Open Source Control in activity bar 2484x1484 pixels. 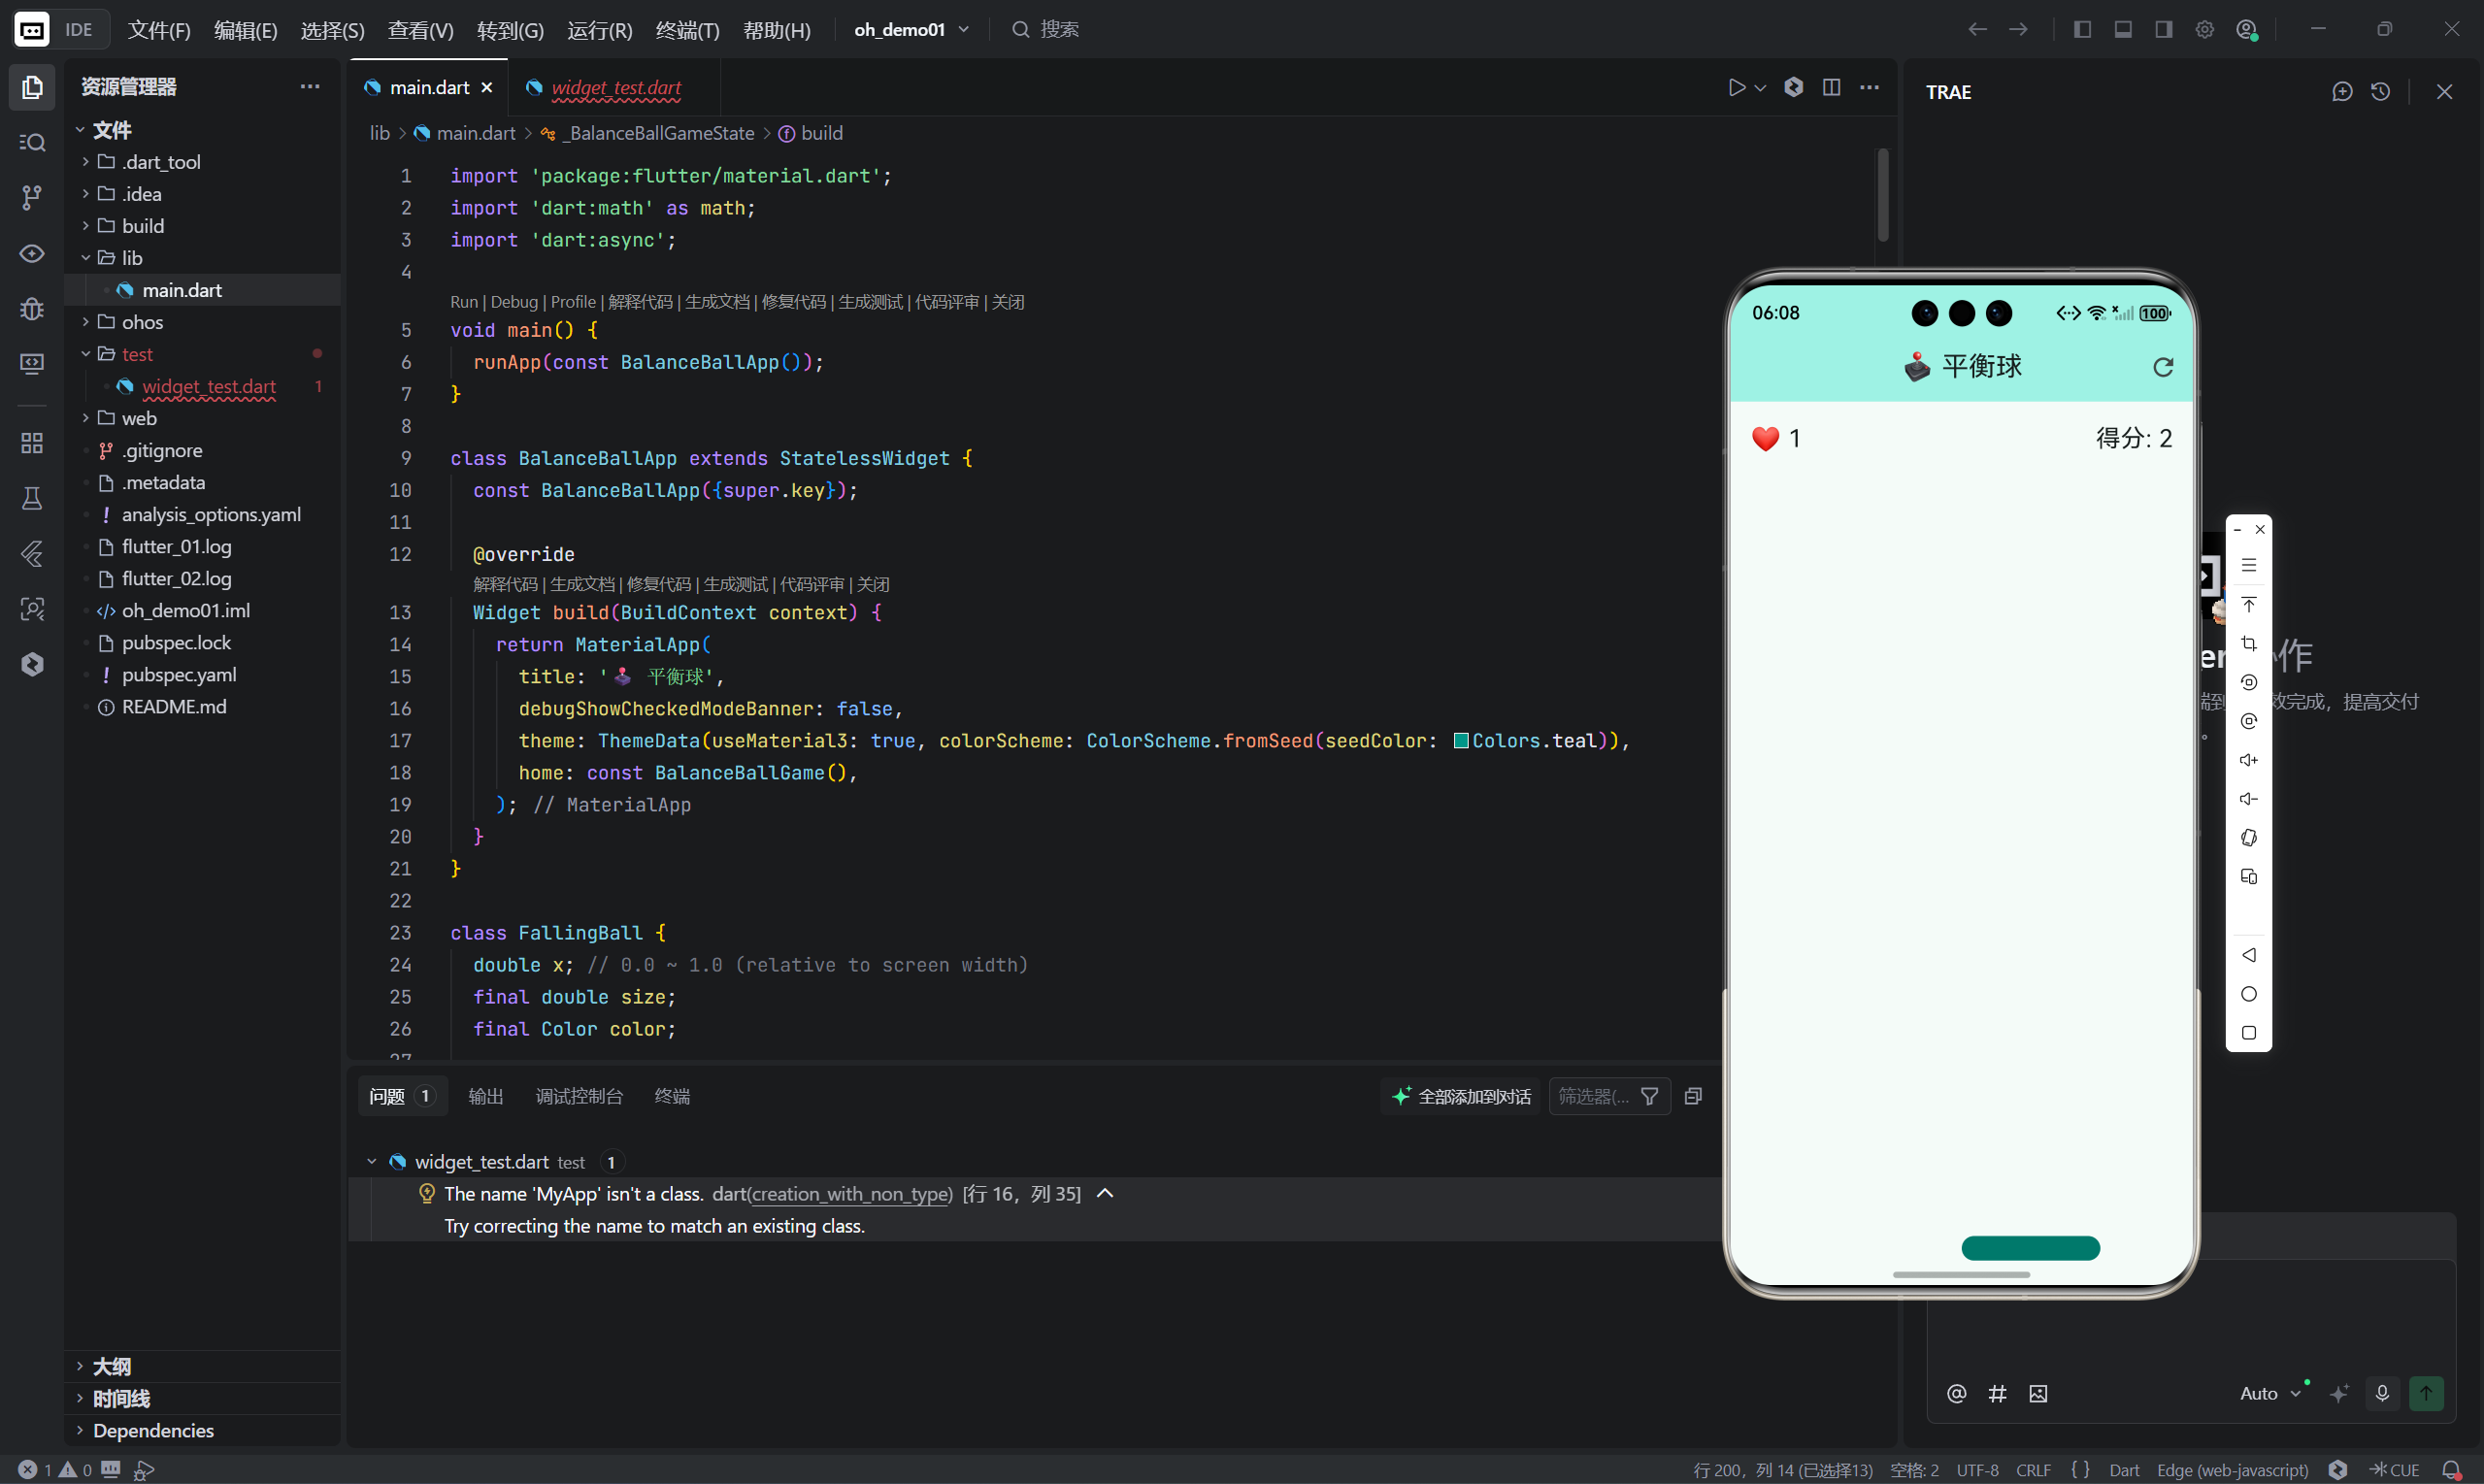(32, 198)
